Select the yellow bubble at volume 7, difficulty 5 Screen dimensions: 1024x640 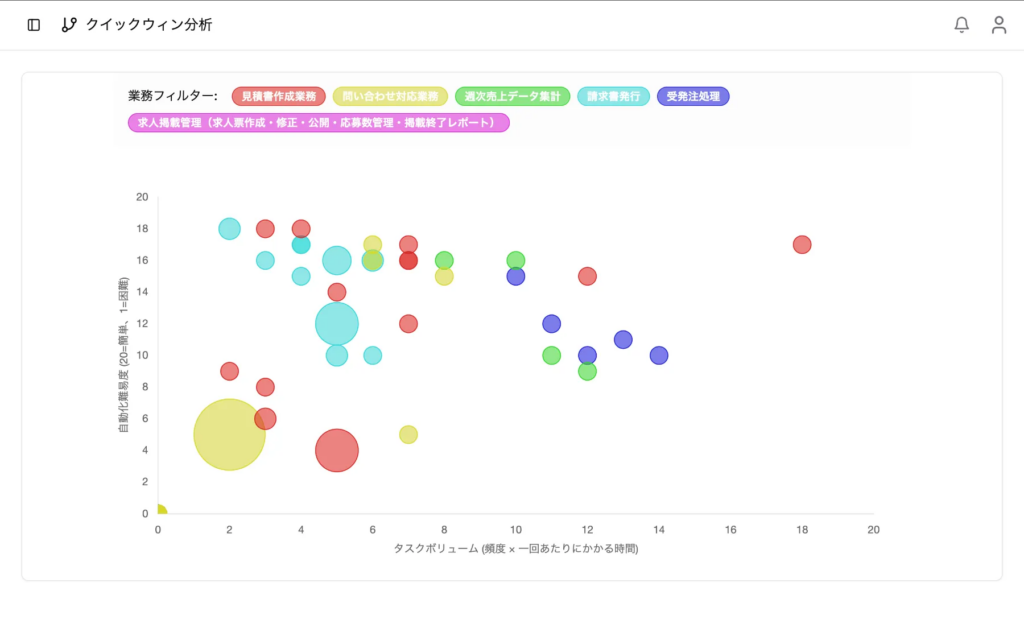pyautogui.click(x=408, y=434)
